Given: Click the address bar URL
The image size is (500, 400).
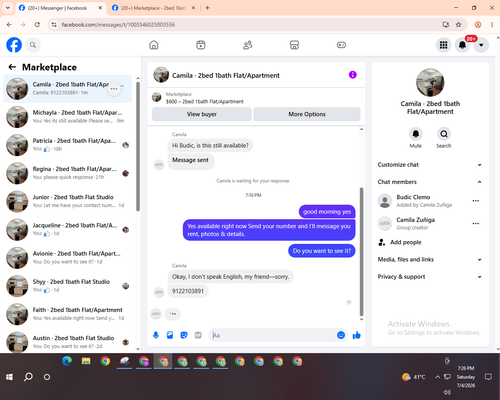Looking at the screenshot, I should click(x=118, y=25).
